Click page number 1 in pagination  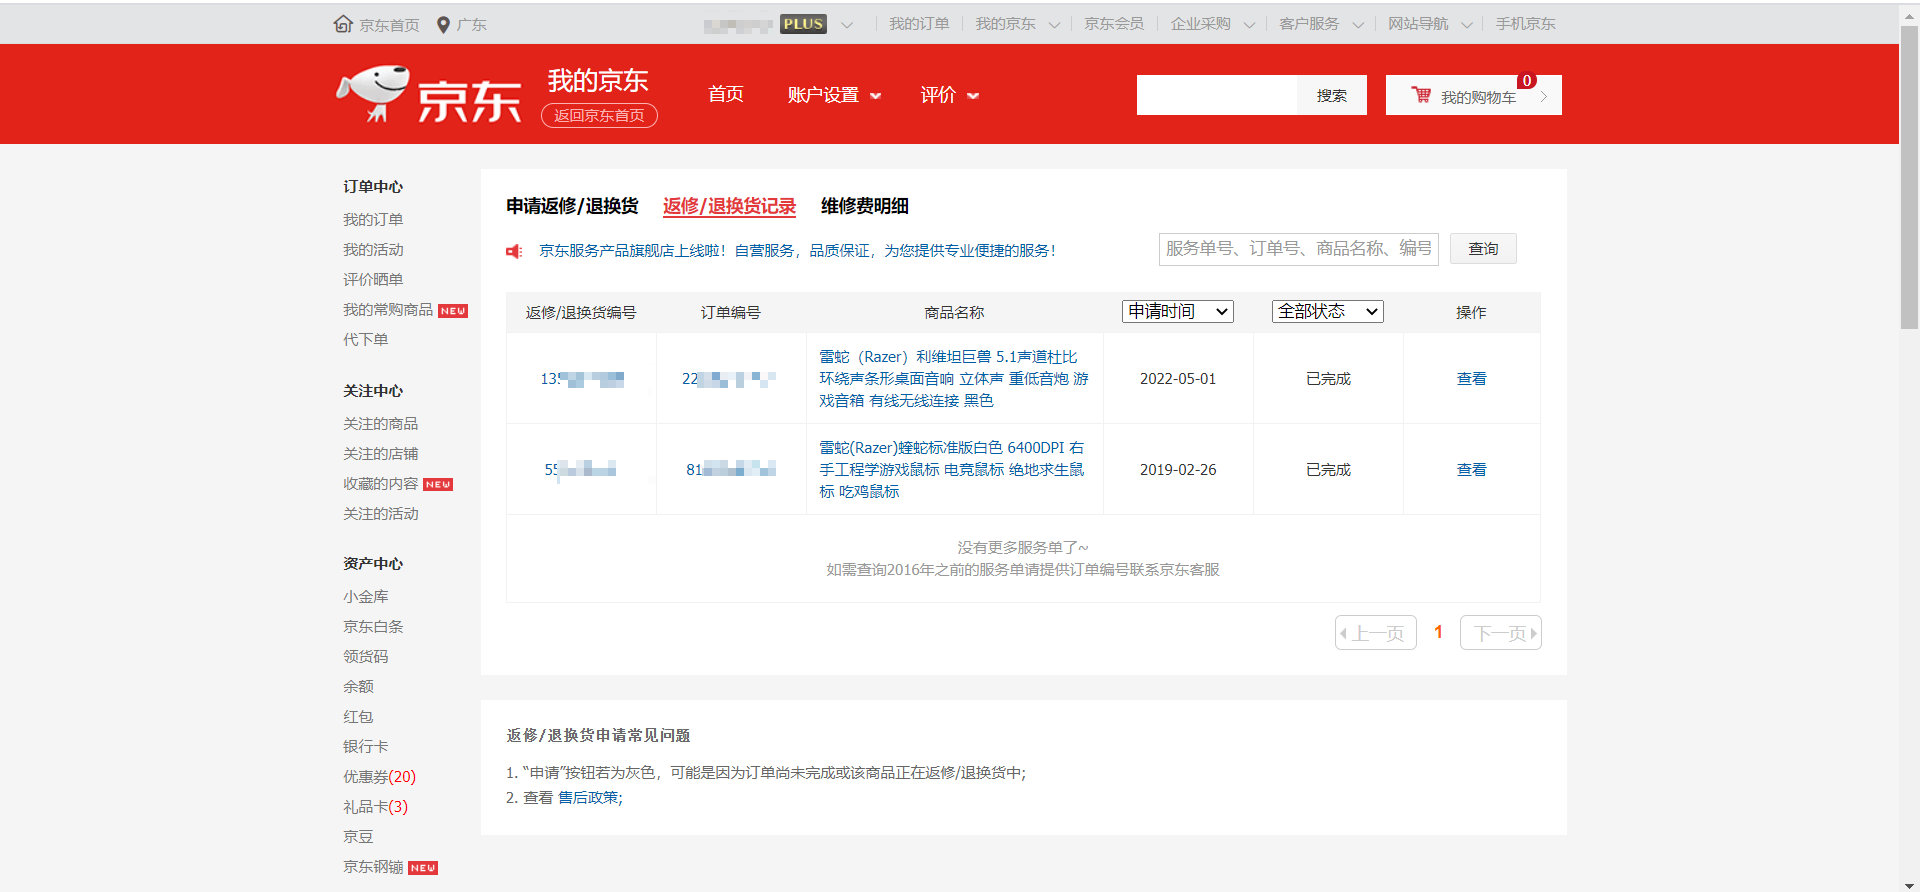click(1438, 632)
